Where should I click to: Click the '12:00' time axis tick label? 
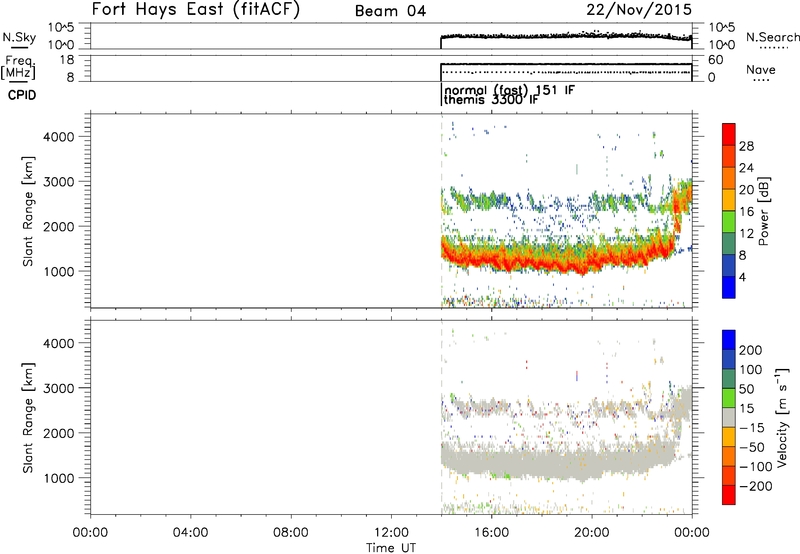391,533
